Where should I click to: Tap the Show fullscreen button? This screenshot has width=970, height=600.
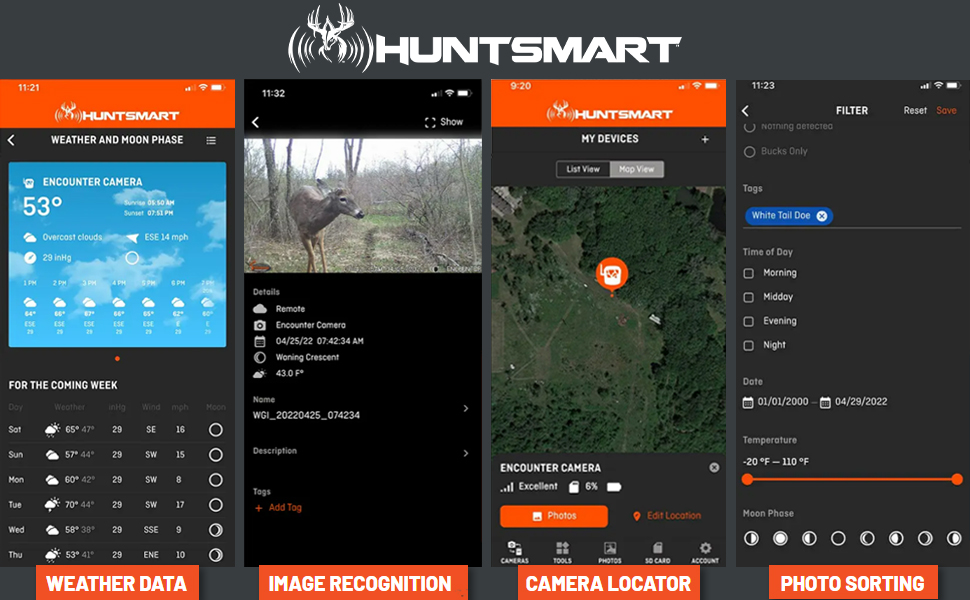coord(444,122)
